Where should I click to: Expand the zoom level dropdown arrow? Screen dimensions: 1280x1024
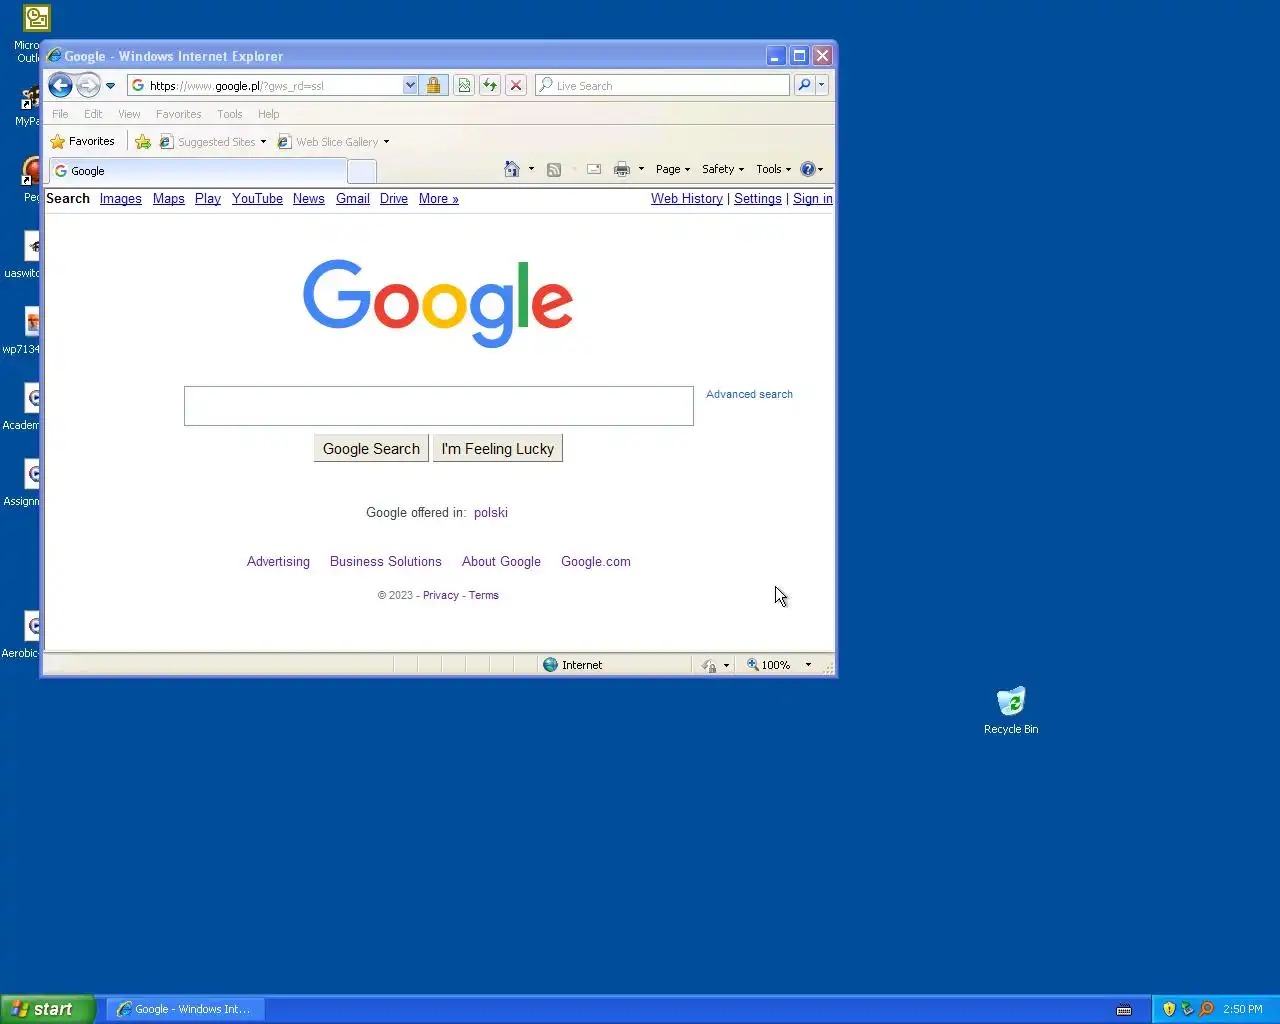click(808, 665)
